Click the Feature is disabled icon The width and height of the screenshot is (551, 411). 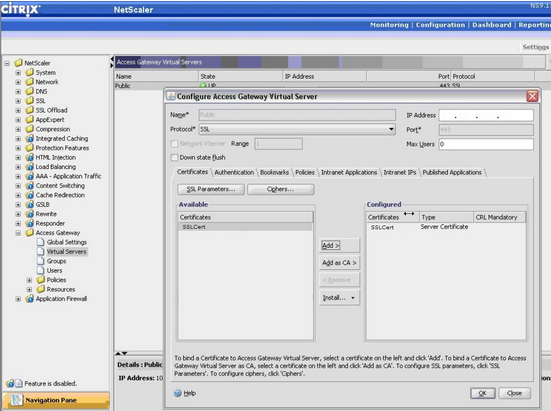tap(14, 383)
